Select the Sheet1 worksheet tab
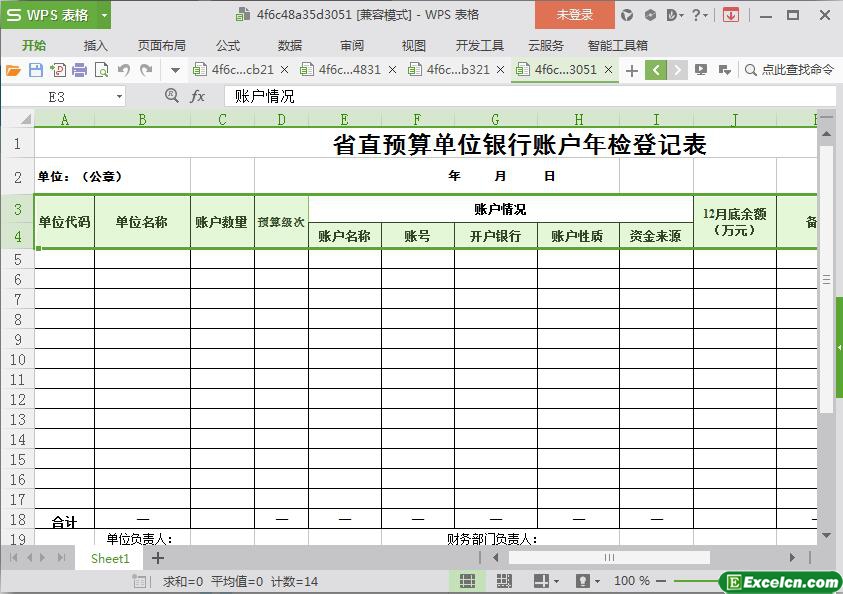 [x=110, y=558]
